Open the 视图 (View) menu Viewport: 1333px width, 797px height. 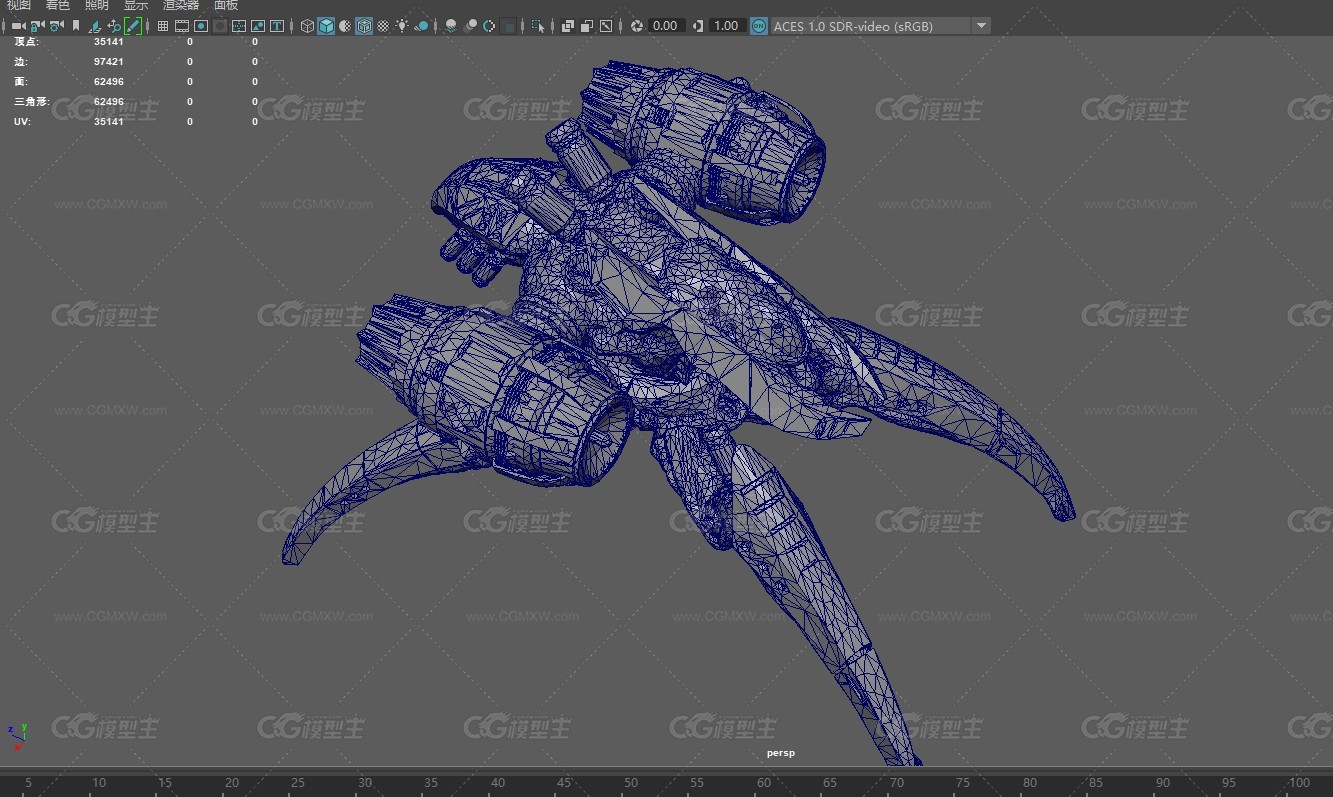(x=19, y=5)
